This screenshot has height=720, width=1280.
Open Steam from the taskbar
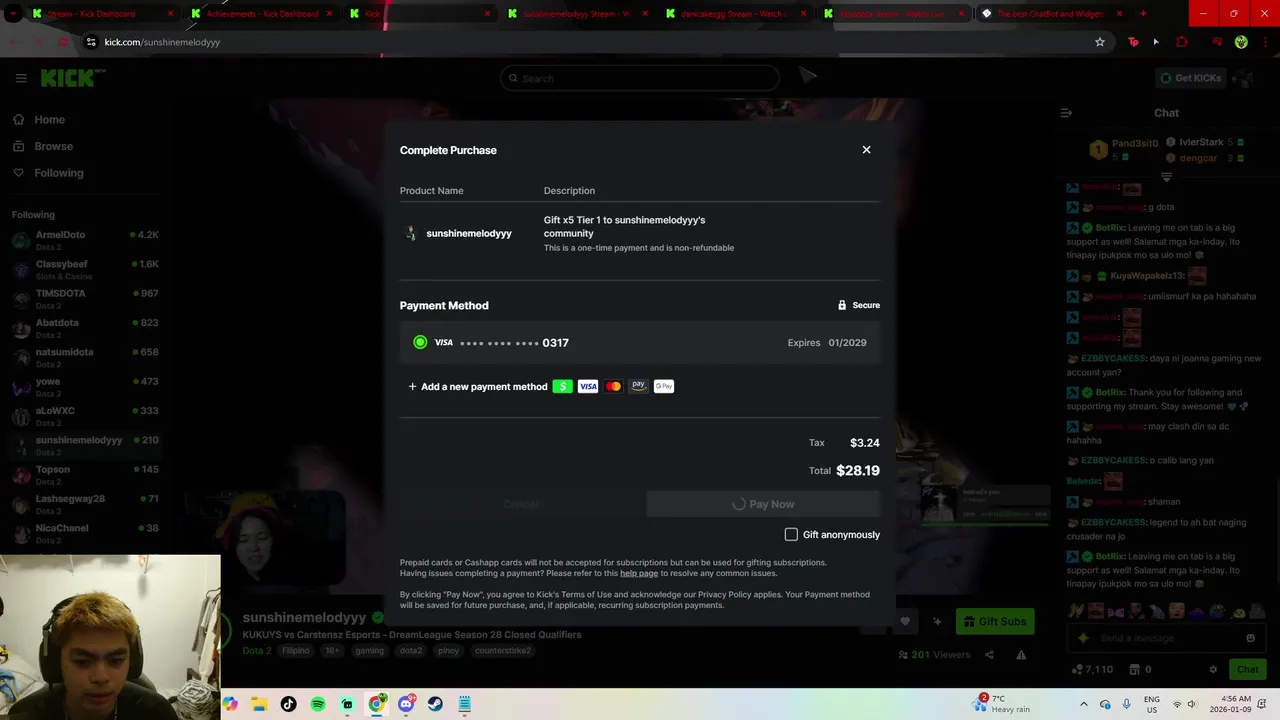pyautogui.click(x=435, y=704)
